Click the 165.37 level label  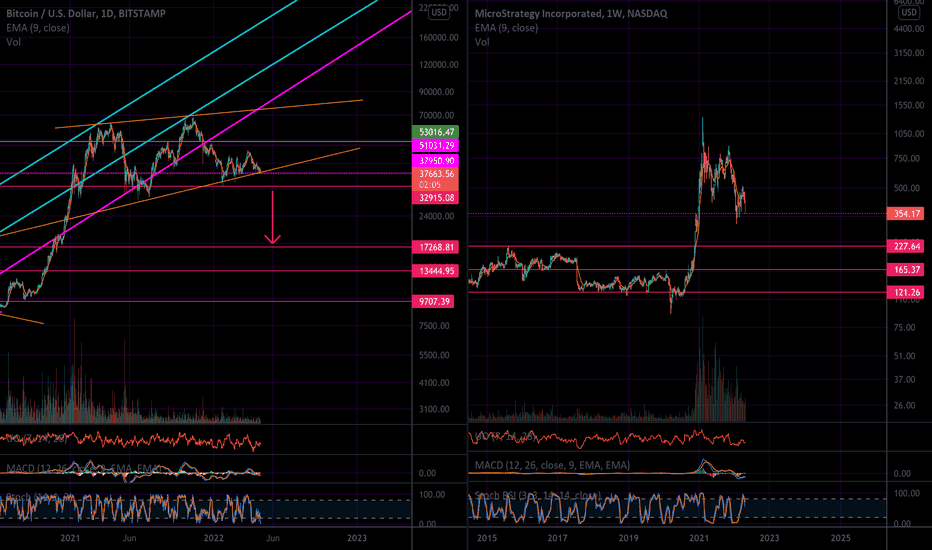(905, 270)
